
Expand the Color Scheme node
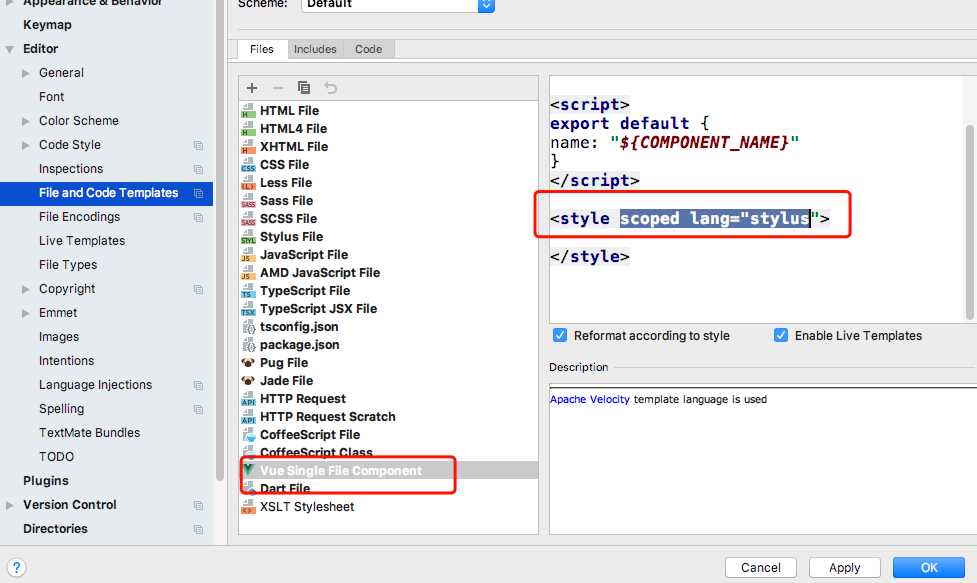26,121
